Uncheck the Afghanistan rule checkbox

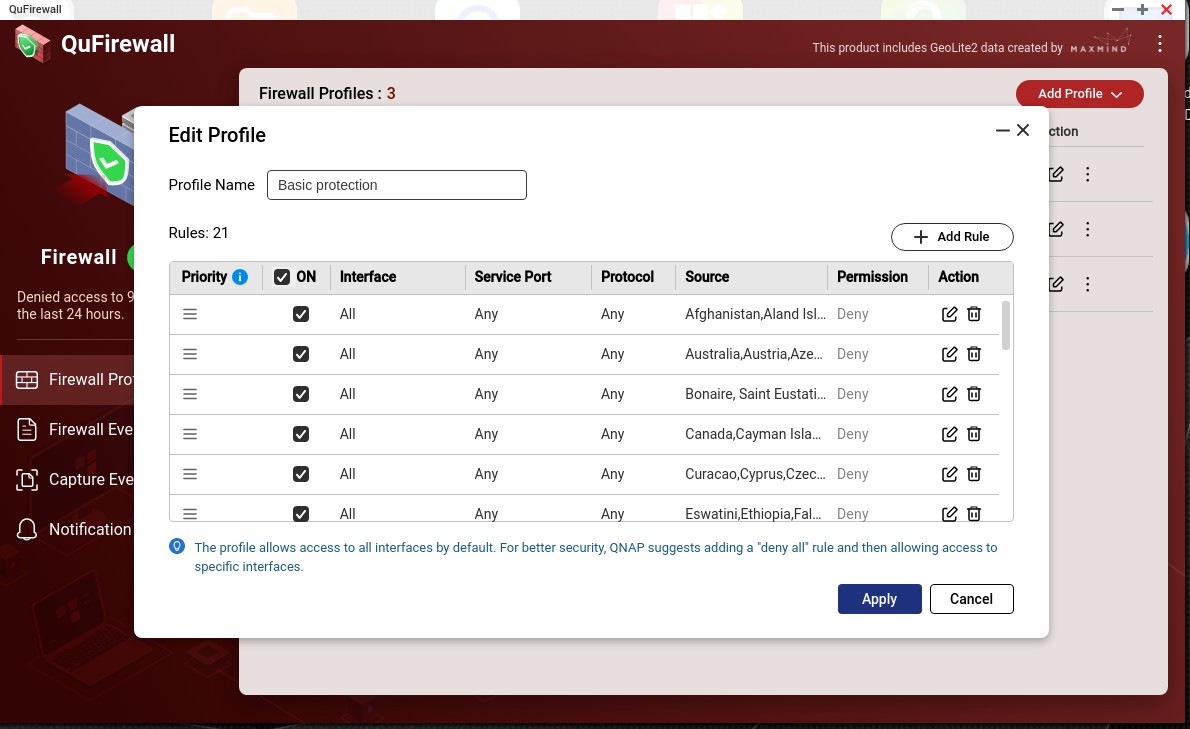[301, 314]
